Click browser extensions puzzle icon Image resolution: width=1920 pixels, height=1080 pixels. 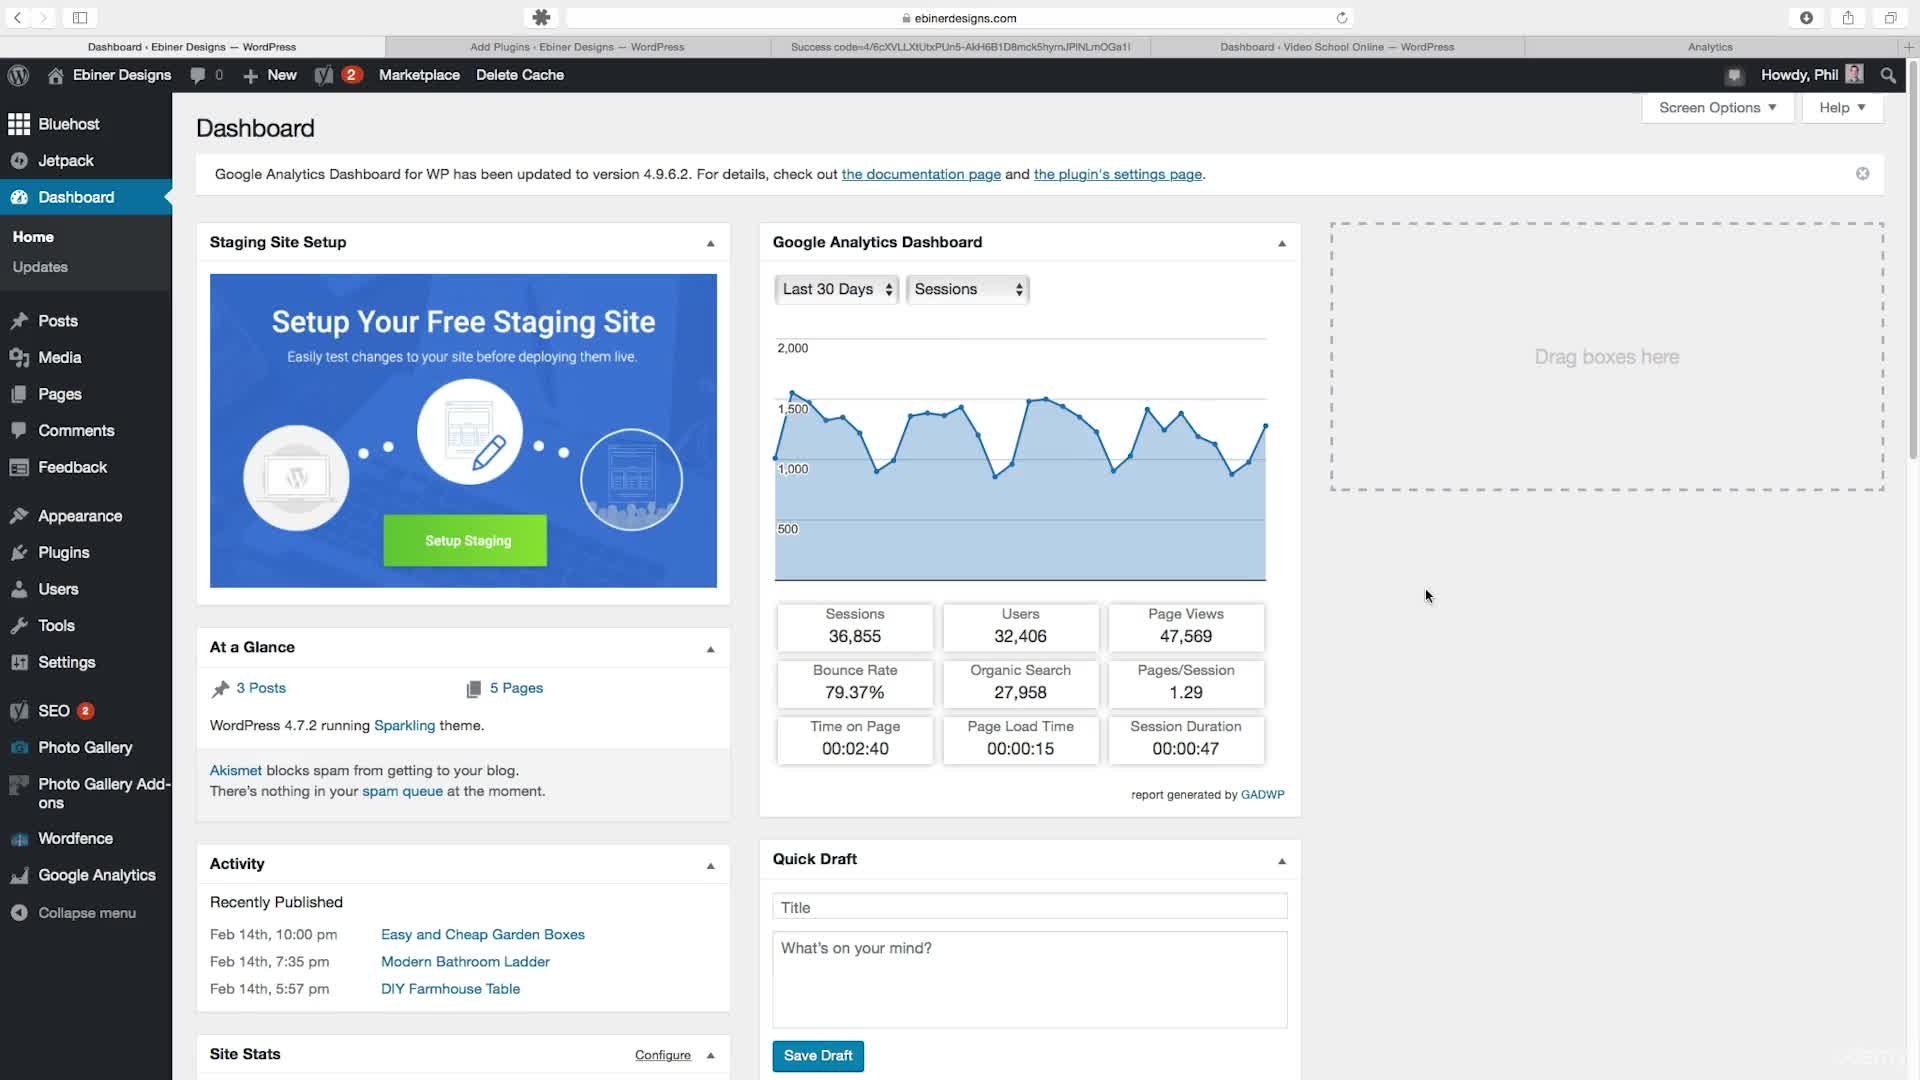tap(541, 18)
